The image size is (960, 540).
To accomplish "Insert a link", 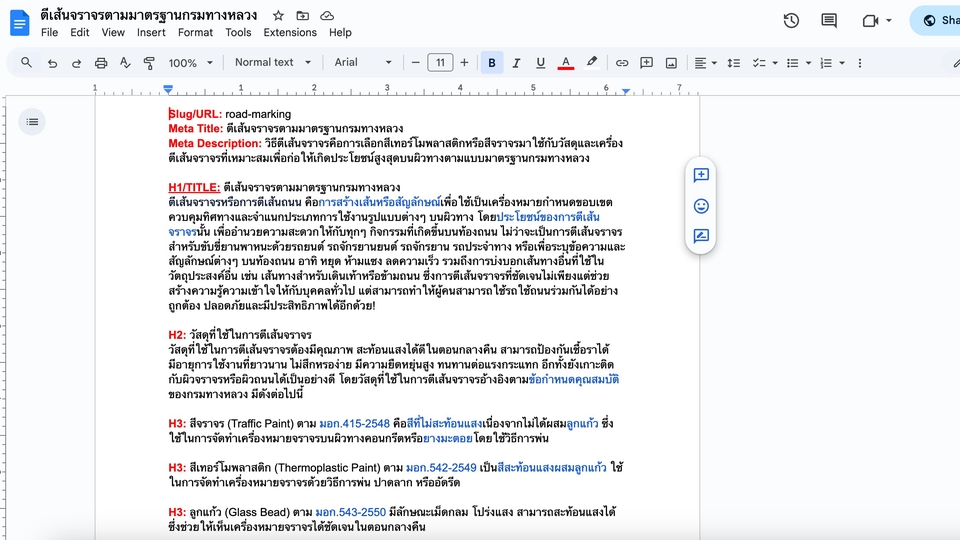I will click(x=621, y=62).
